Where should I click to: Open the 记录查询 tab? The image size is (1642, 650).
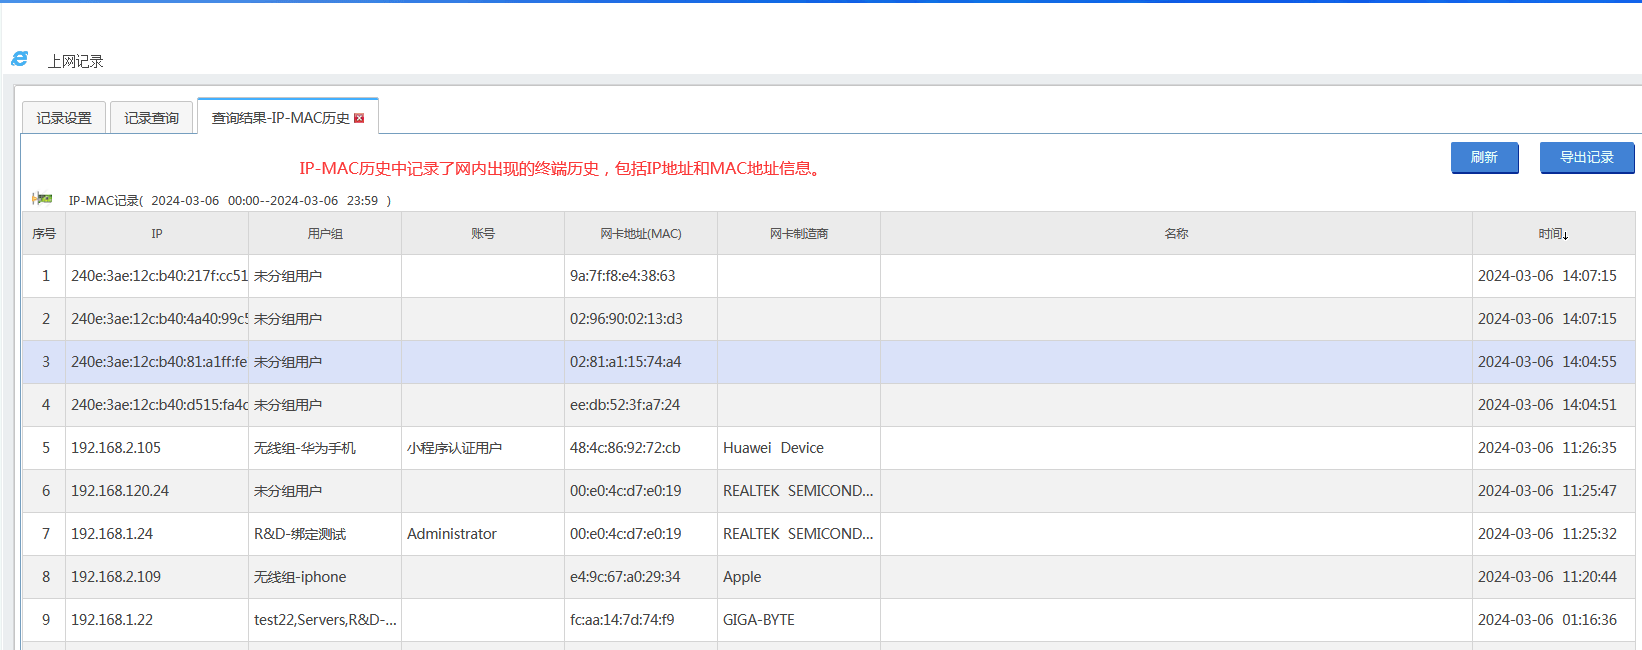(x=151, y=118)
